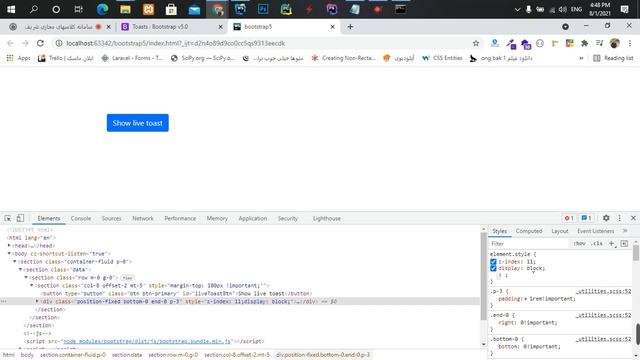Expand the div position-fixed node
Image resolution: width=640 pixels, height=360 pixels.
(37, 301)
